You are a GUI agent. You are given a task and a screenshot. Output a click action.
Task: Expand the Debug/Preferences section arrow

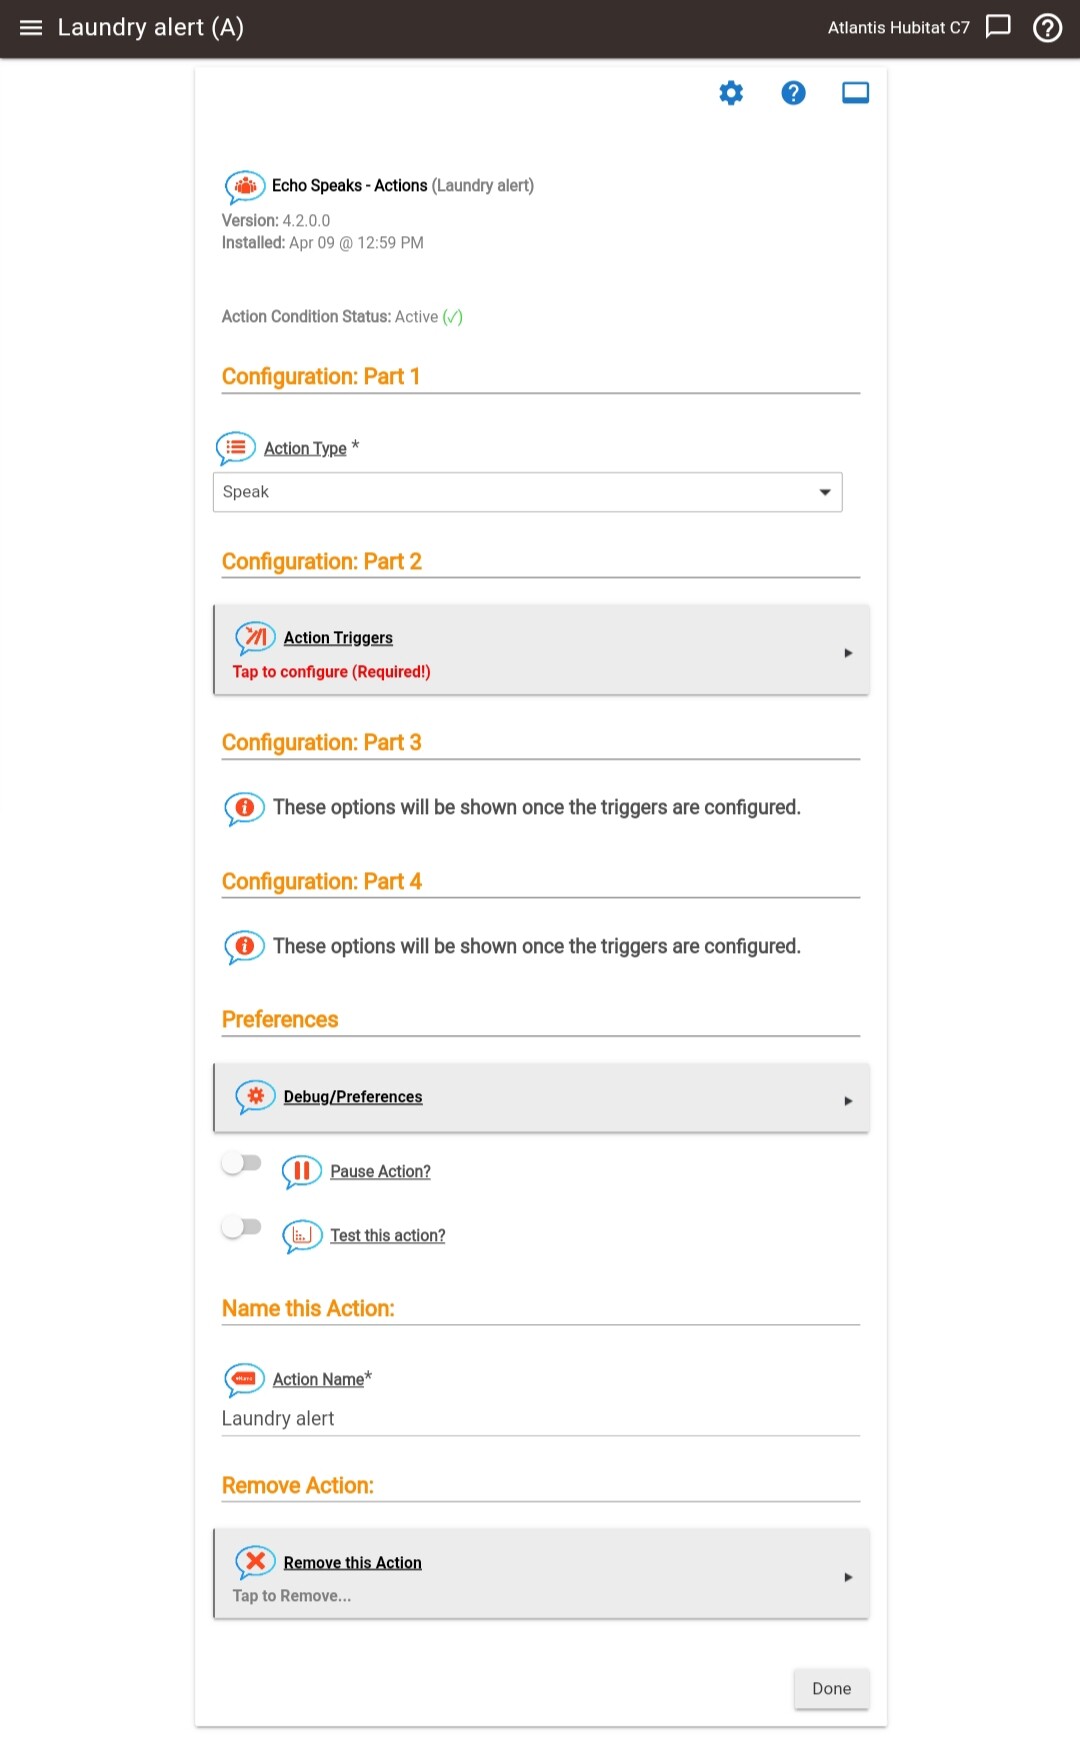[848, 1101]
